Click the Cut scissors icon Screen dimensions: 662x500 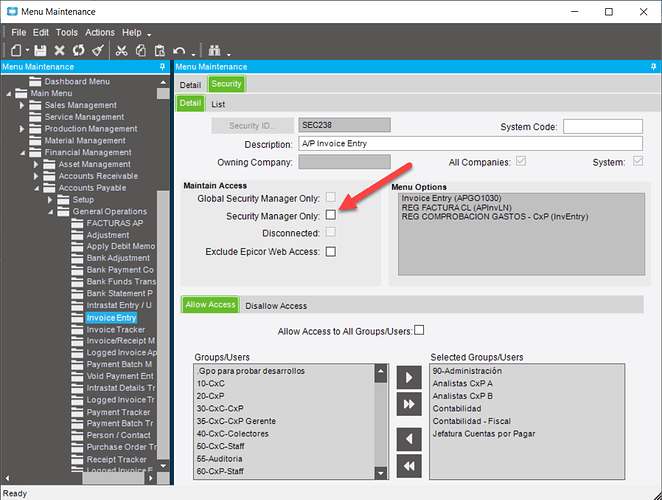[x=122, y=51]
